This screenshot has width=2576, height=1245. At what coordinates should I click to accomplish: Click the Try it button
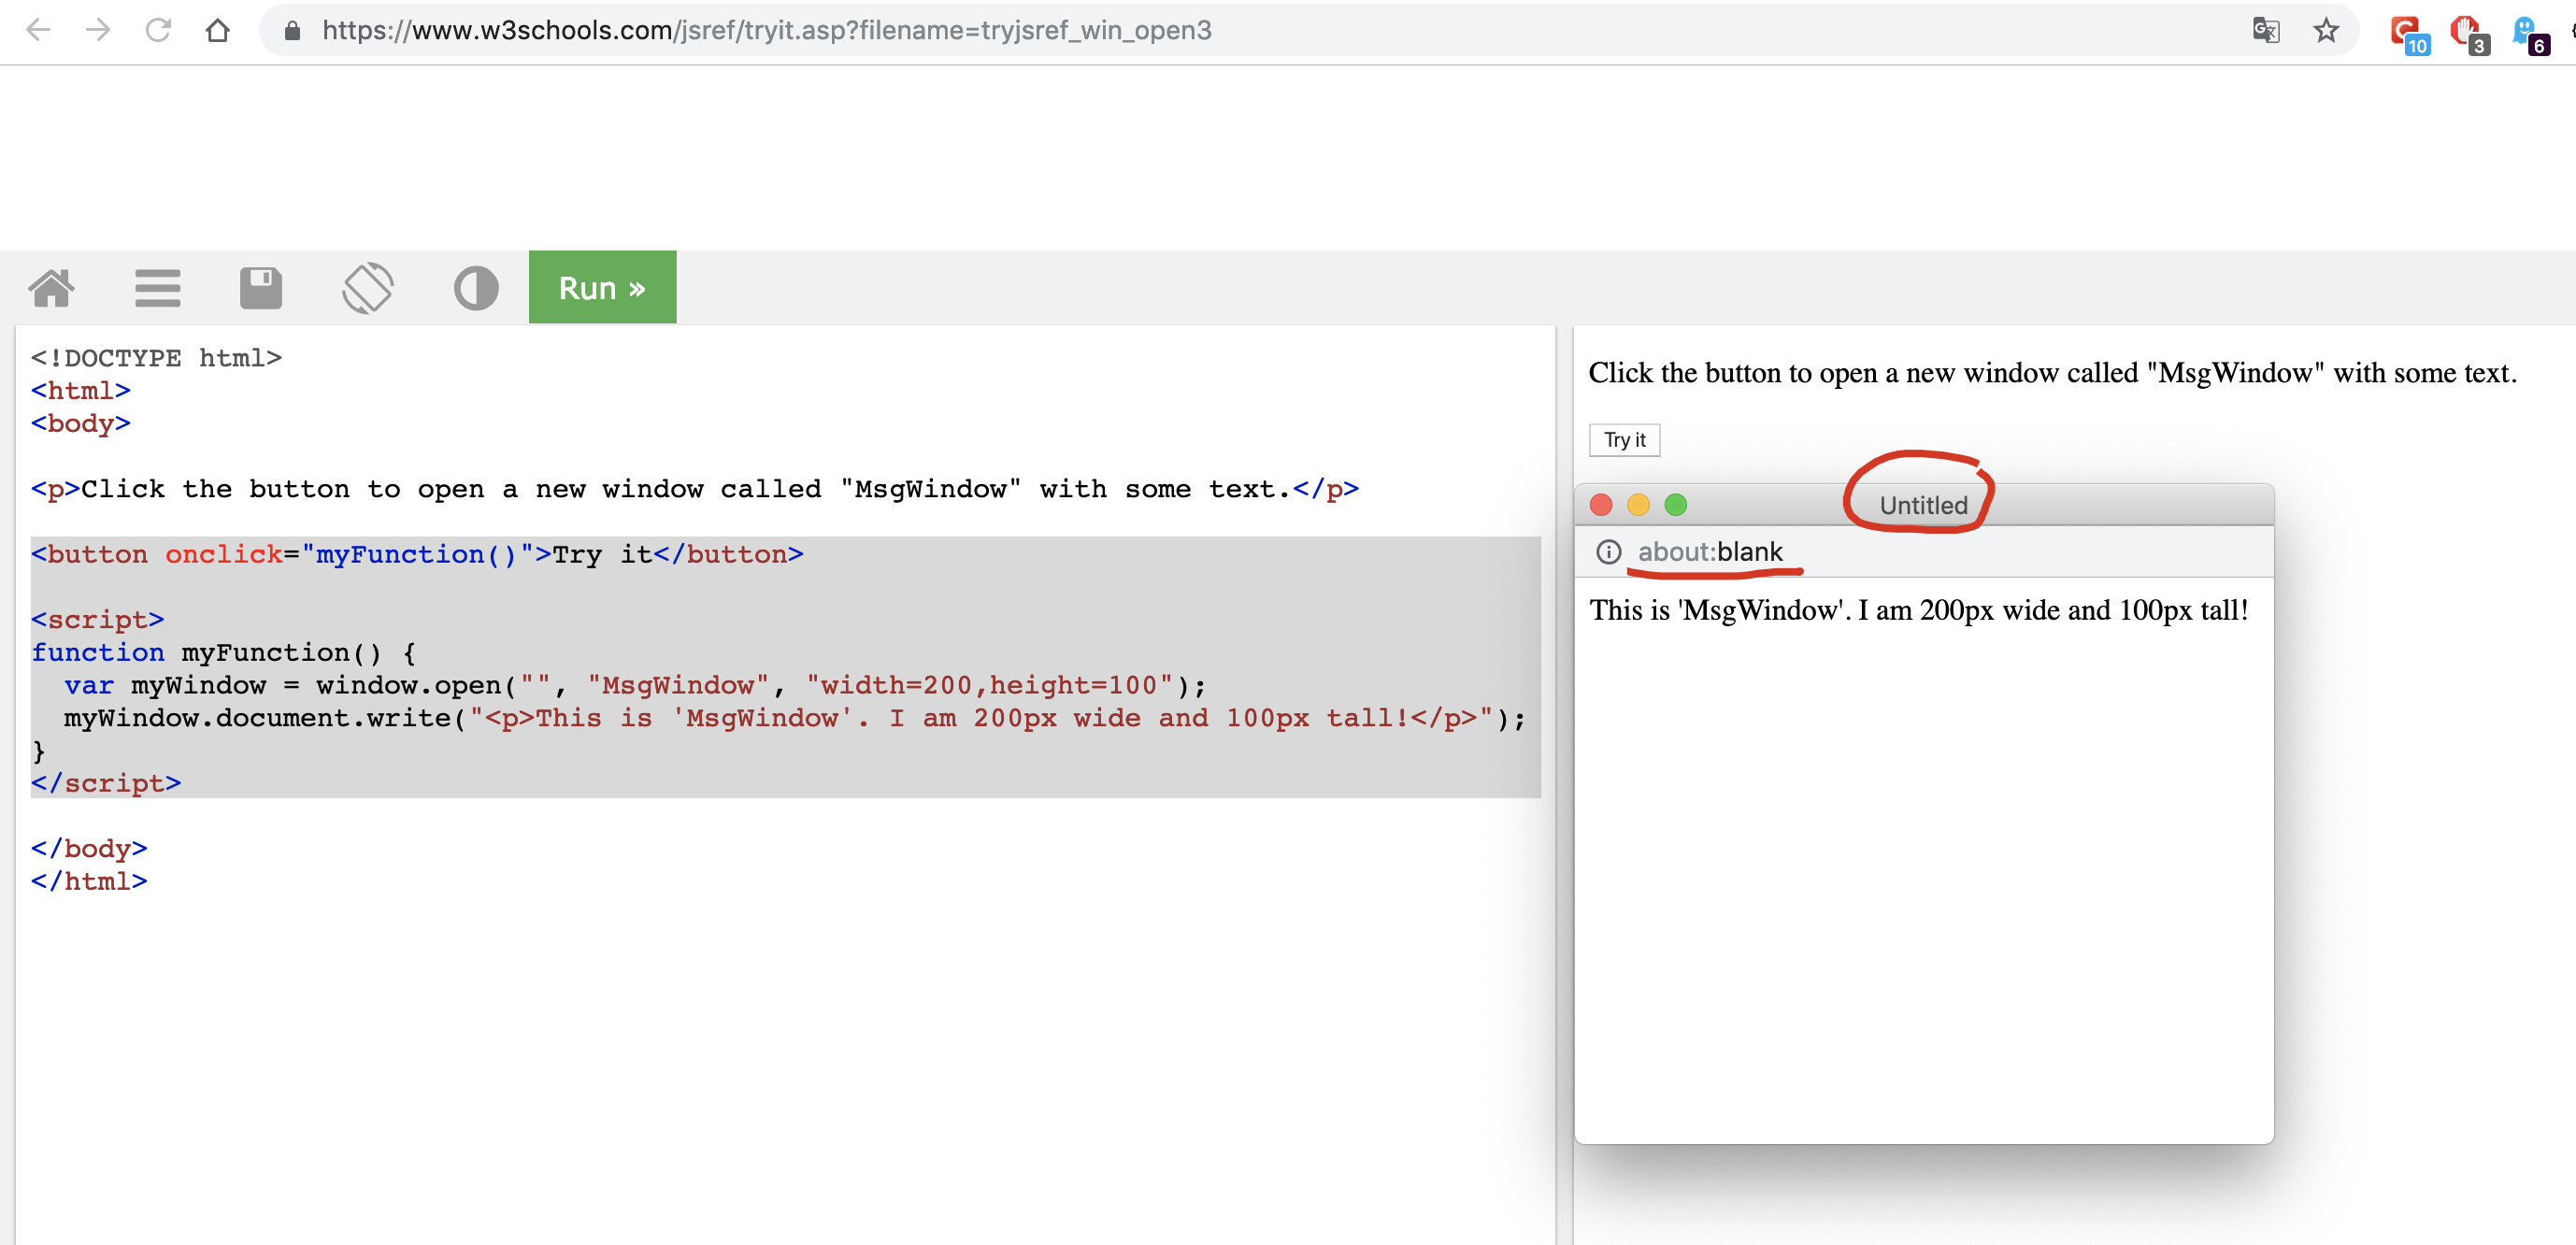[1624, 440]
